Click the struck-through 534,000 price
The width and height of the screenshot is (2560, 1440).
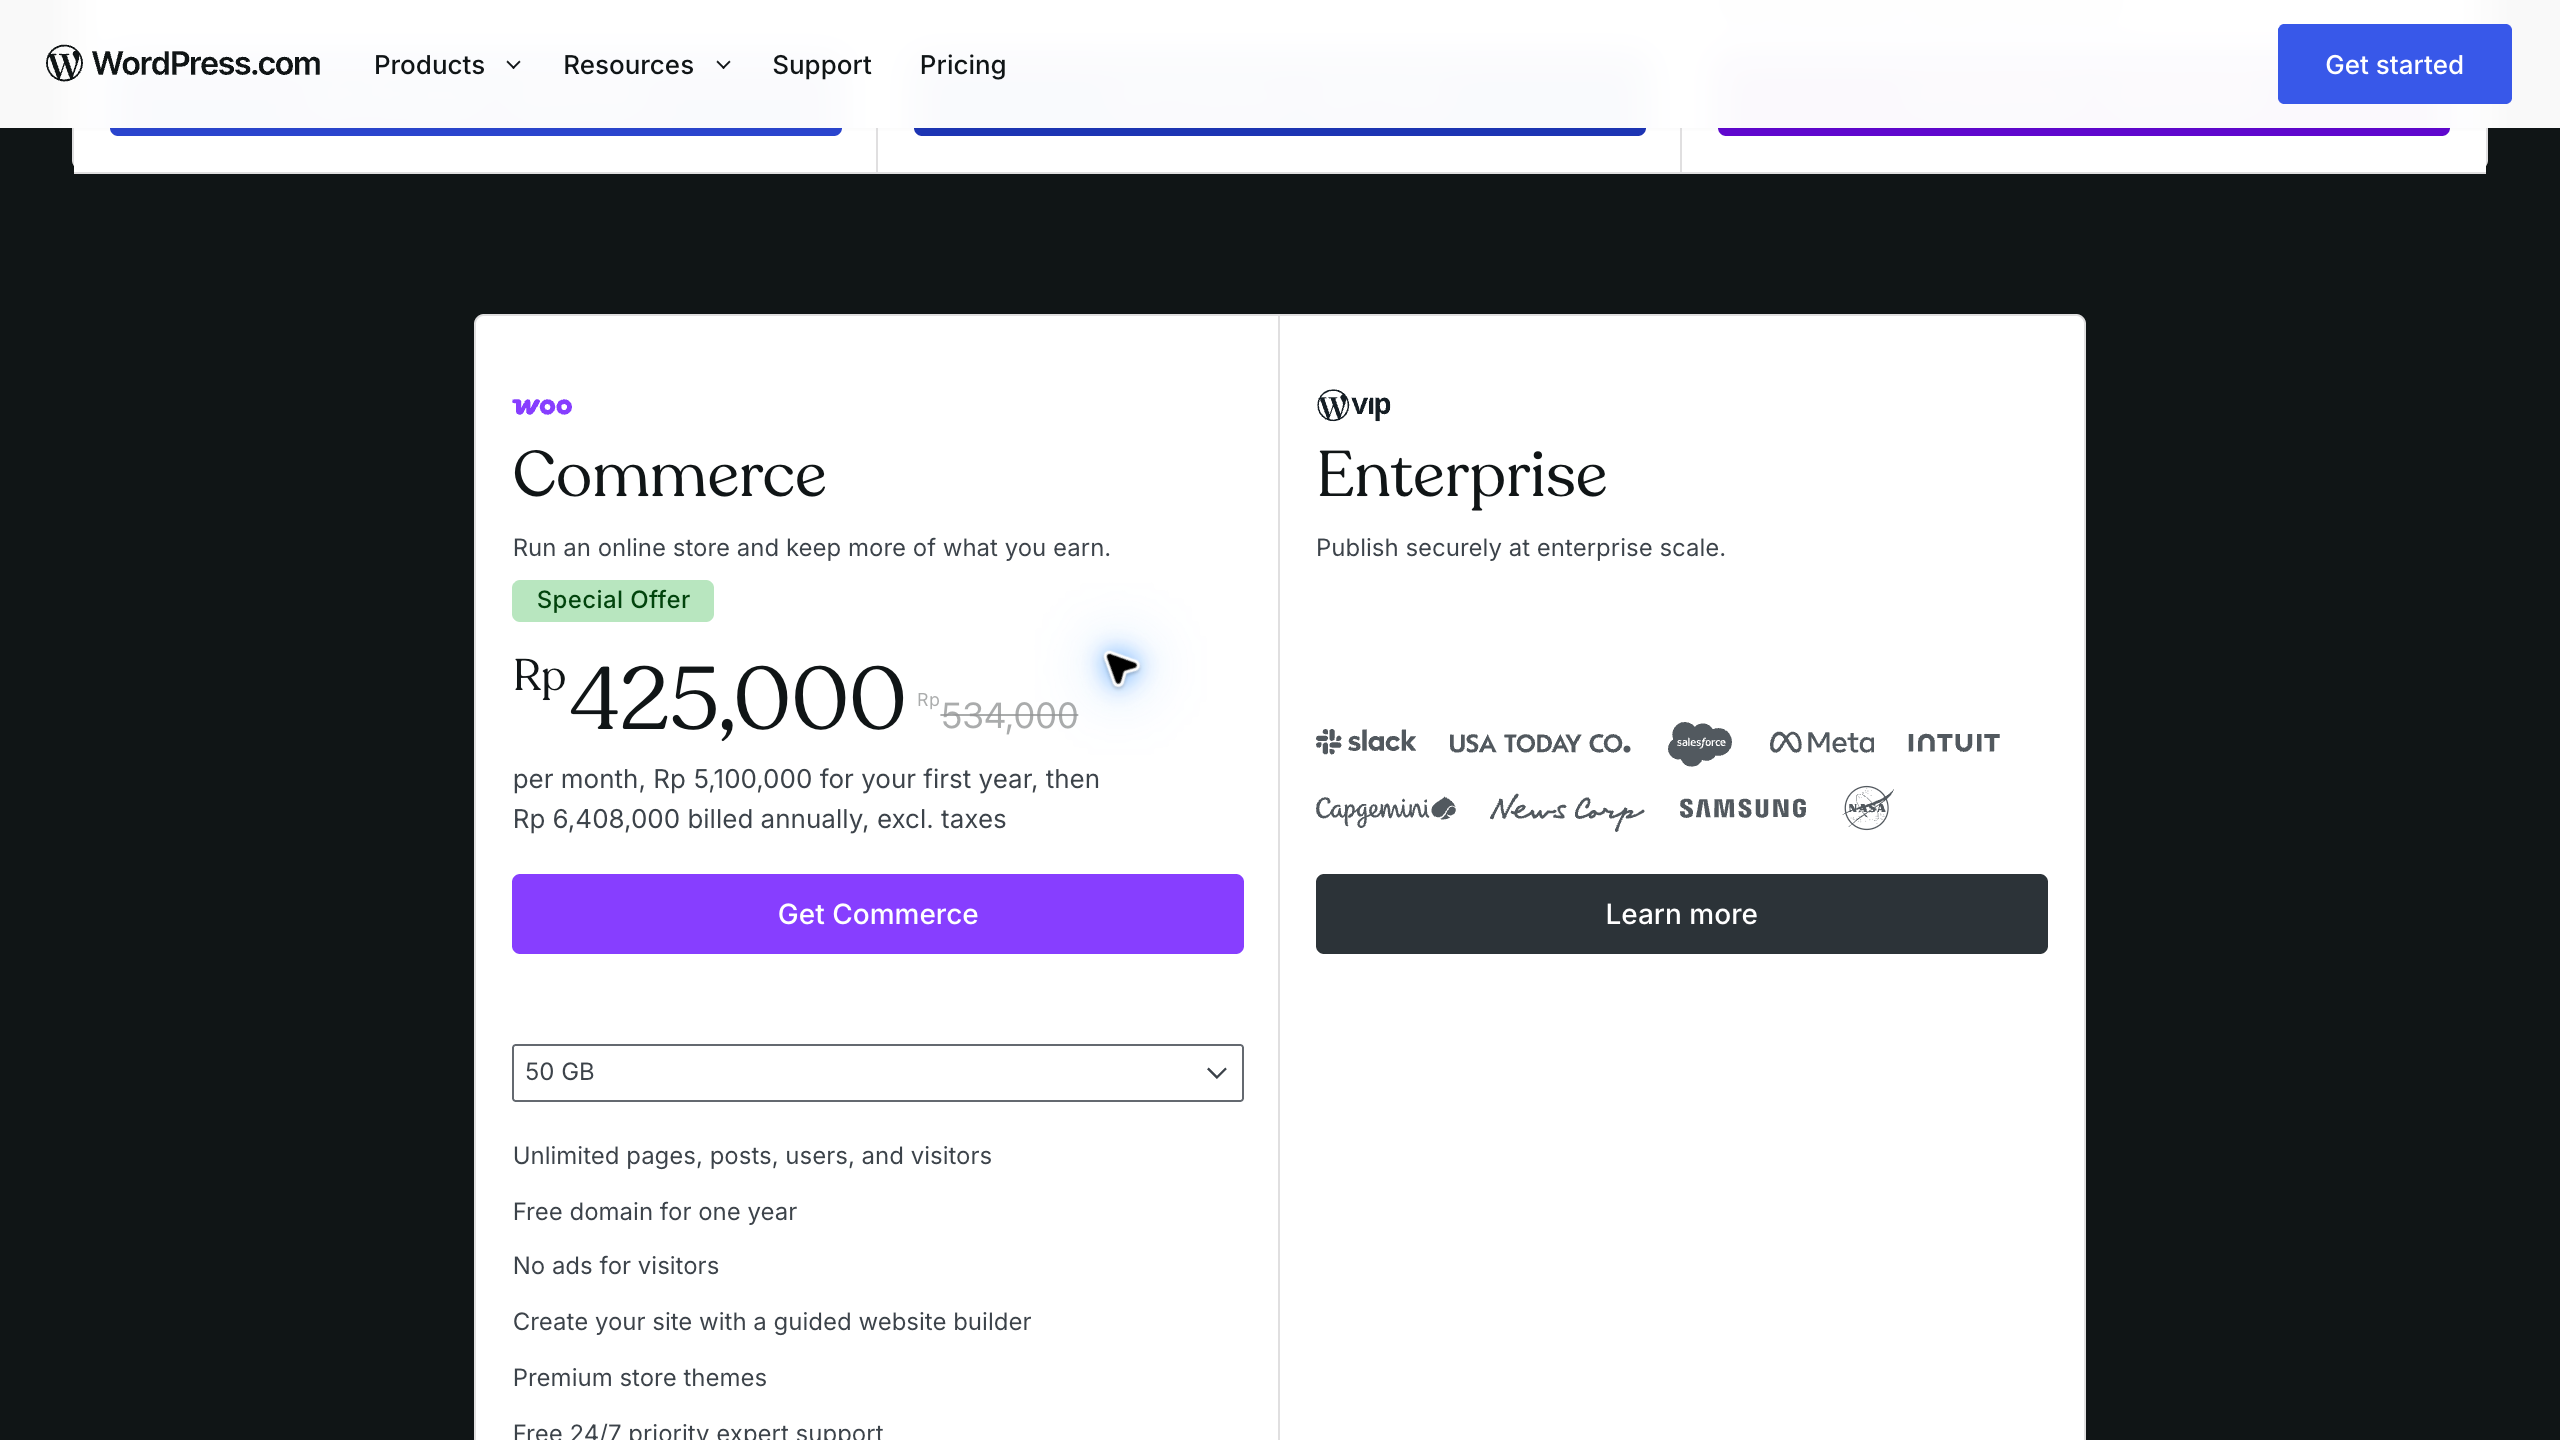(x=1009, y=716)
